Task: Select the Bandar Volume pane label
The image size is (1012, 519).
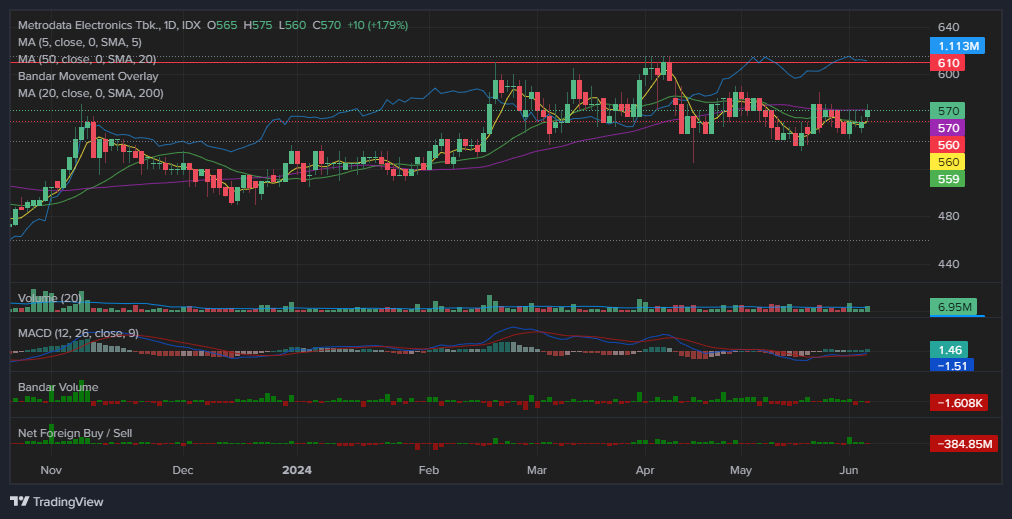Action: [58, 387]
